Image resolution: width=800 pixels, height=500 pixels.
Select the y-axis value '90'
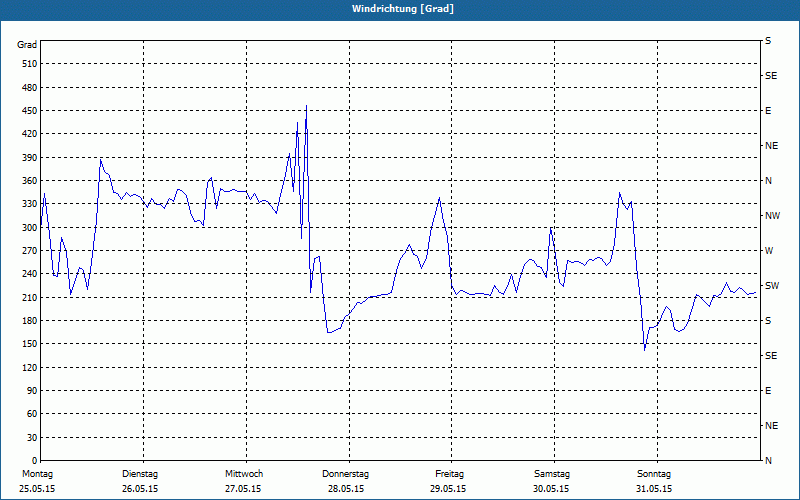pyautogui.click(x=32, y=390)
